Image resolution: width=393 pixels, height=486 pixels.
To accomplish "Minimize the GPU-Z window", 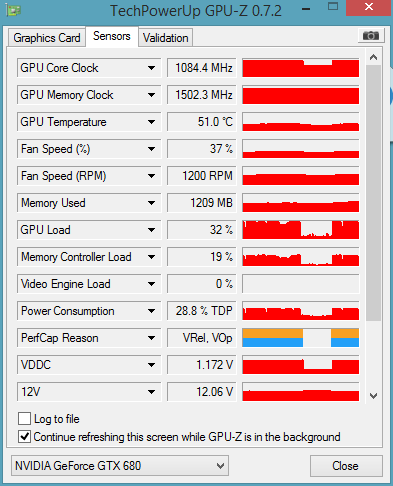I will point(306,10).
